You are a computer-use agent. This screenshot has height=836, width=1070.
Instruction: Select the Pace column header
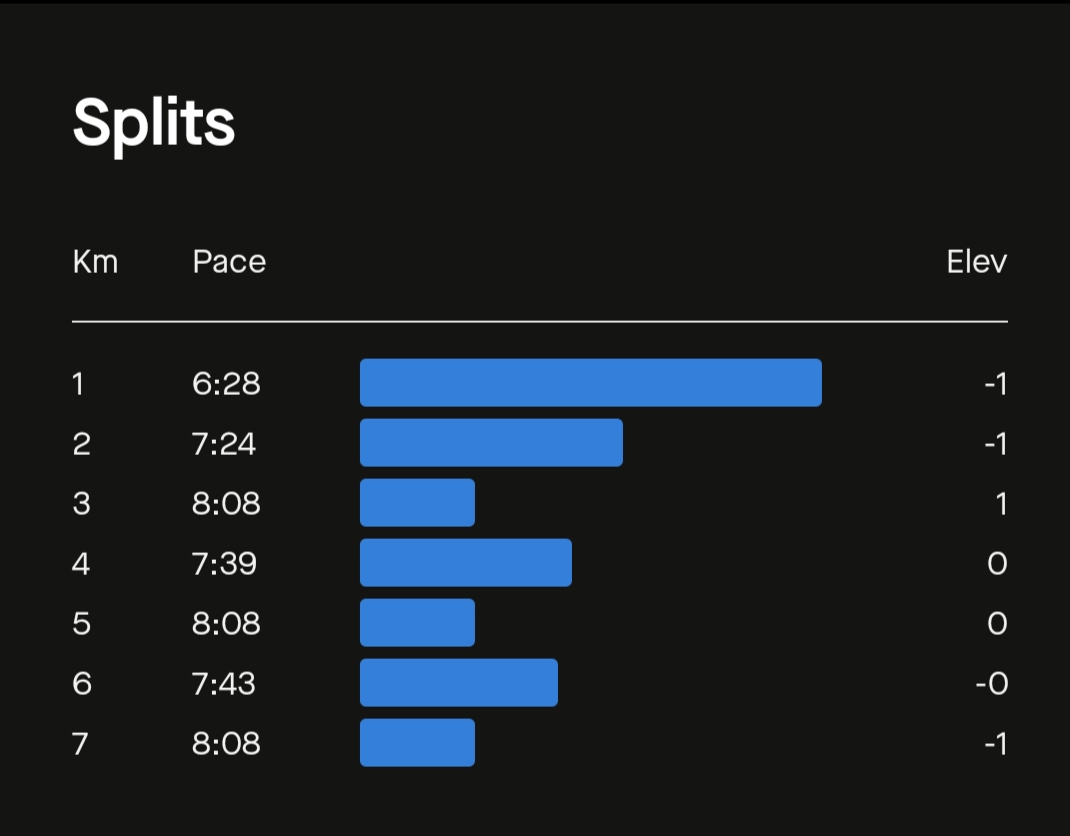[x=229, y=262]
